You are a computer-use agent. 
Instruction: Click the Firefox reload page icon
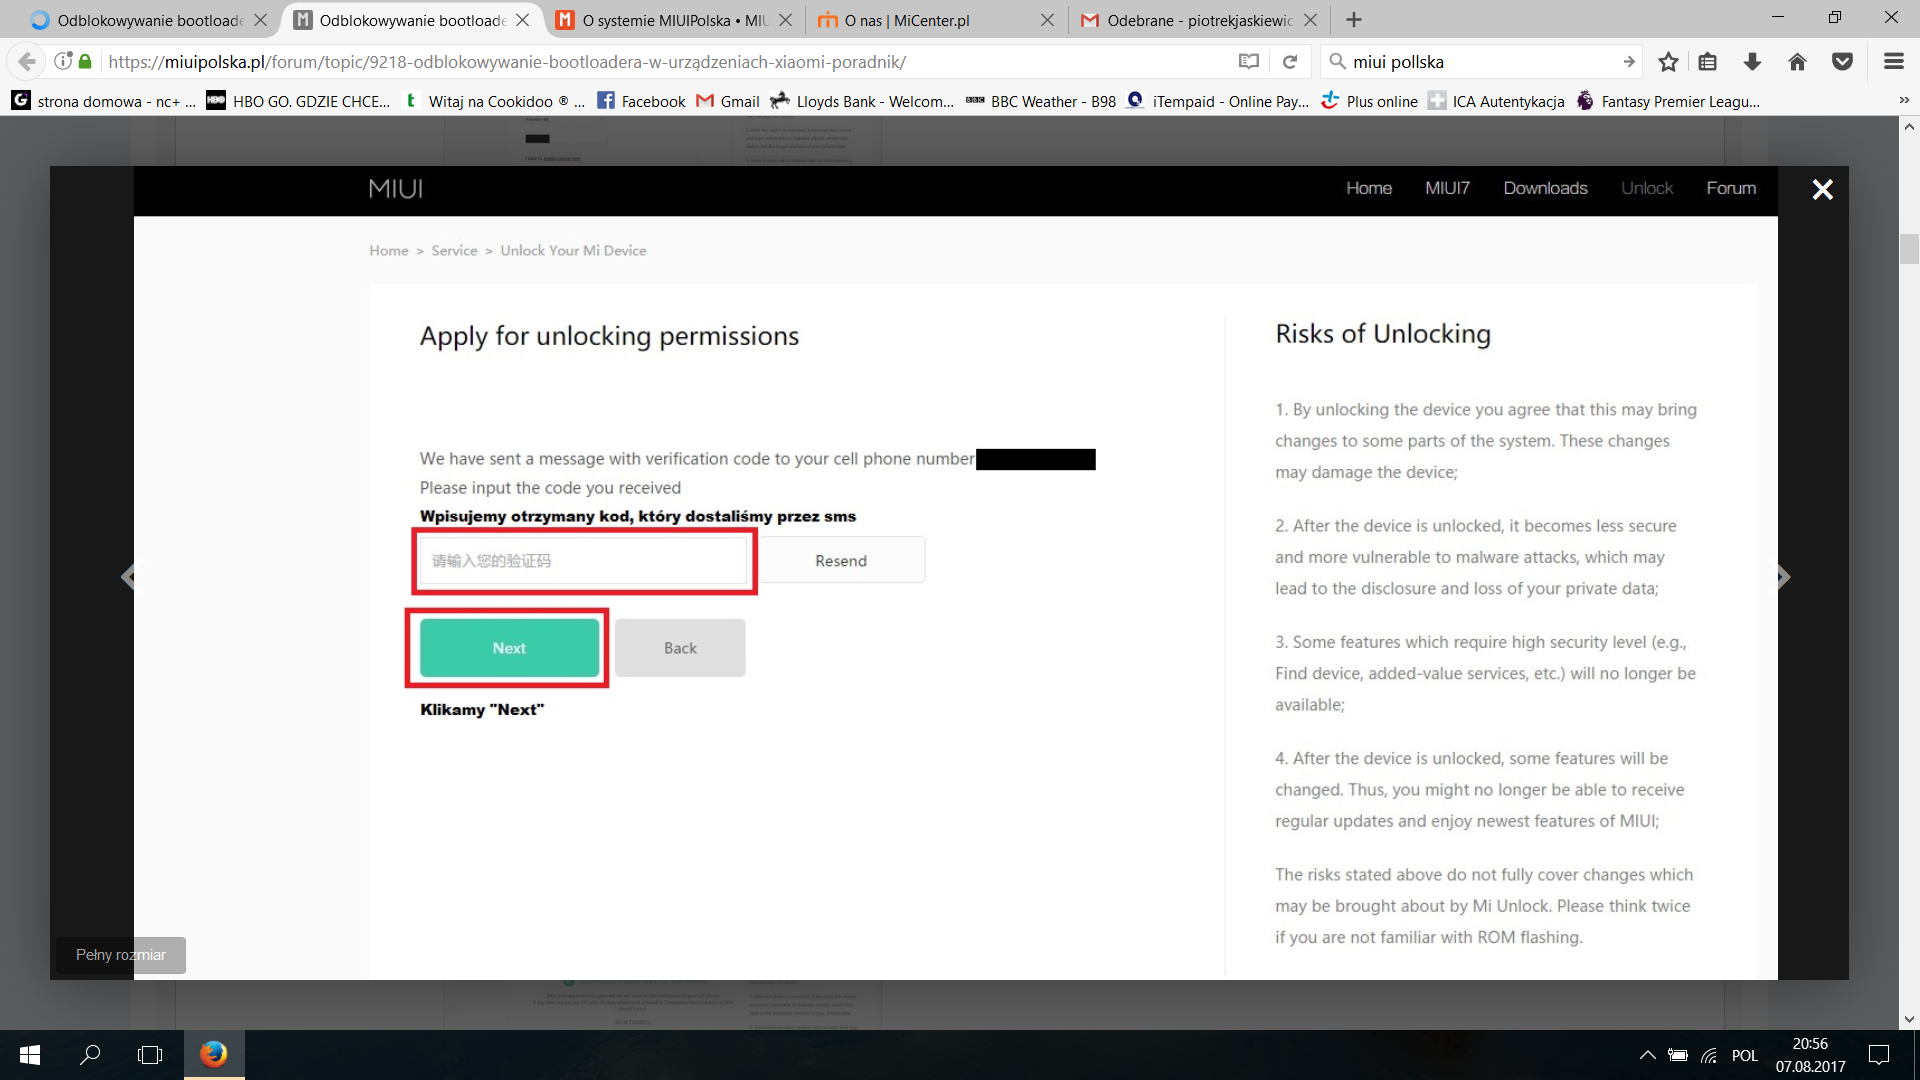coord(1290,62)
